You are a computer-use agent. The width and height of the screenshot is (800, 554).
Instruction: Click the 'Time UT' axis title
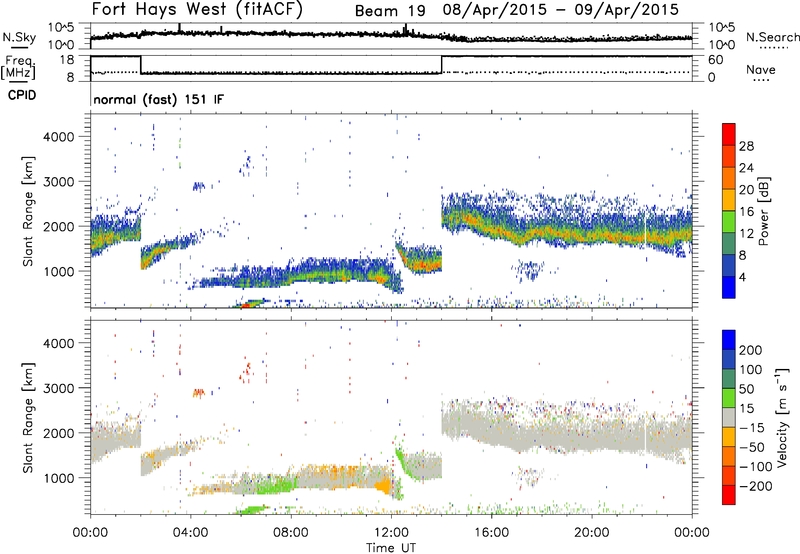(391, 547)
